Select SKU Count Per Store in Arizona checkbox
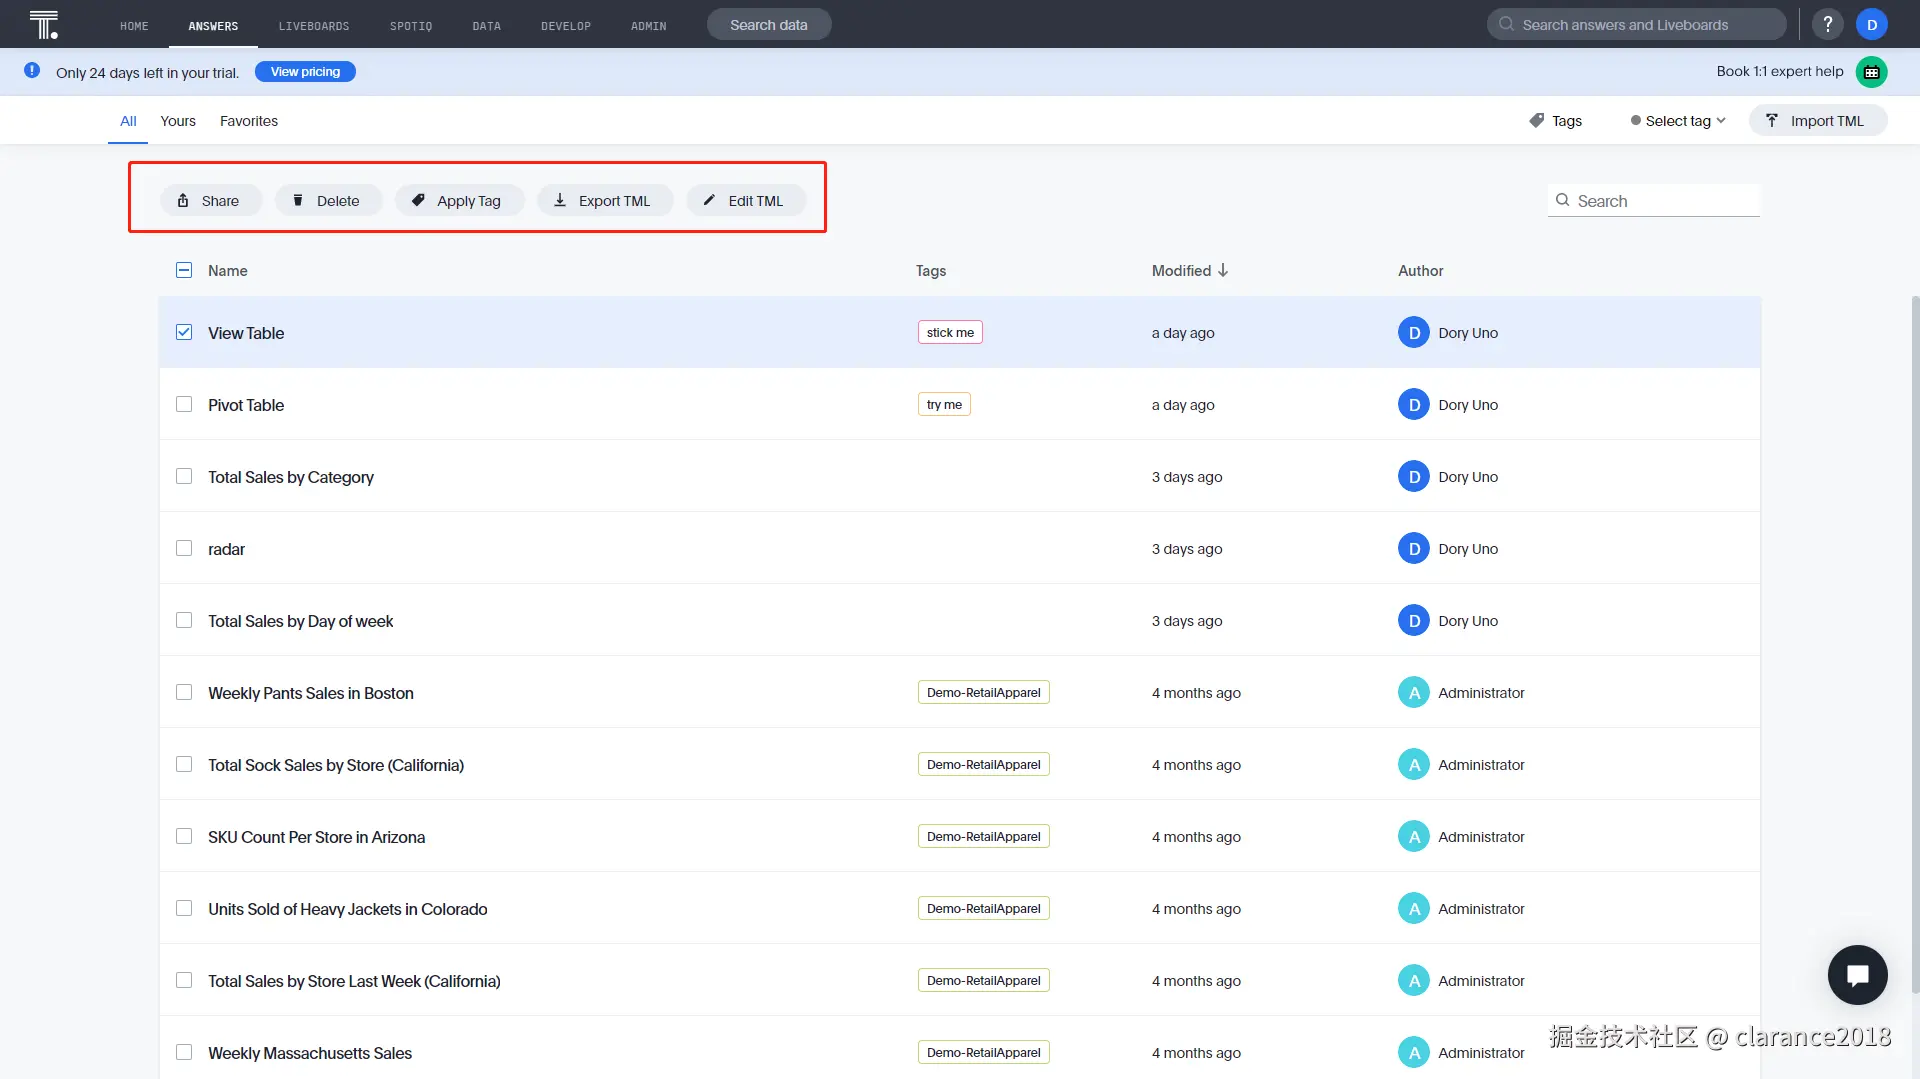The image size is (1920, 1079). pos(184,836)
